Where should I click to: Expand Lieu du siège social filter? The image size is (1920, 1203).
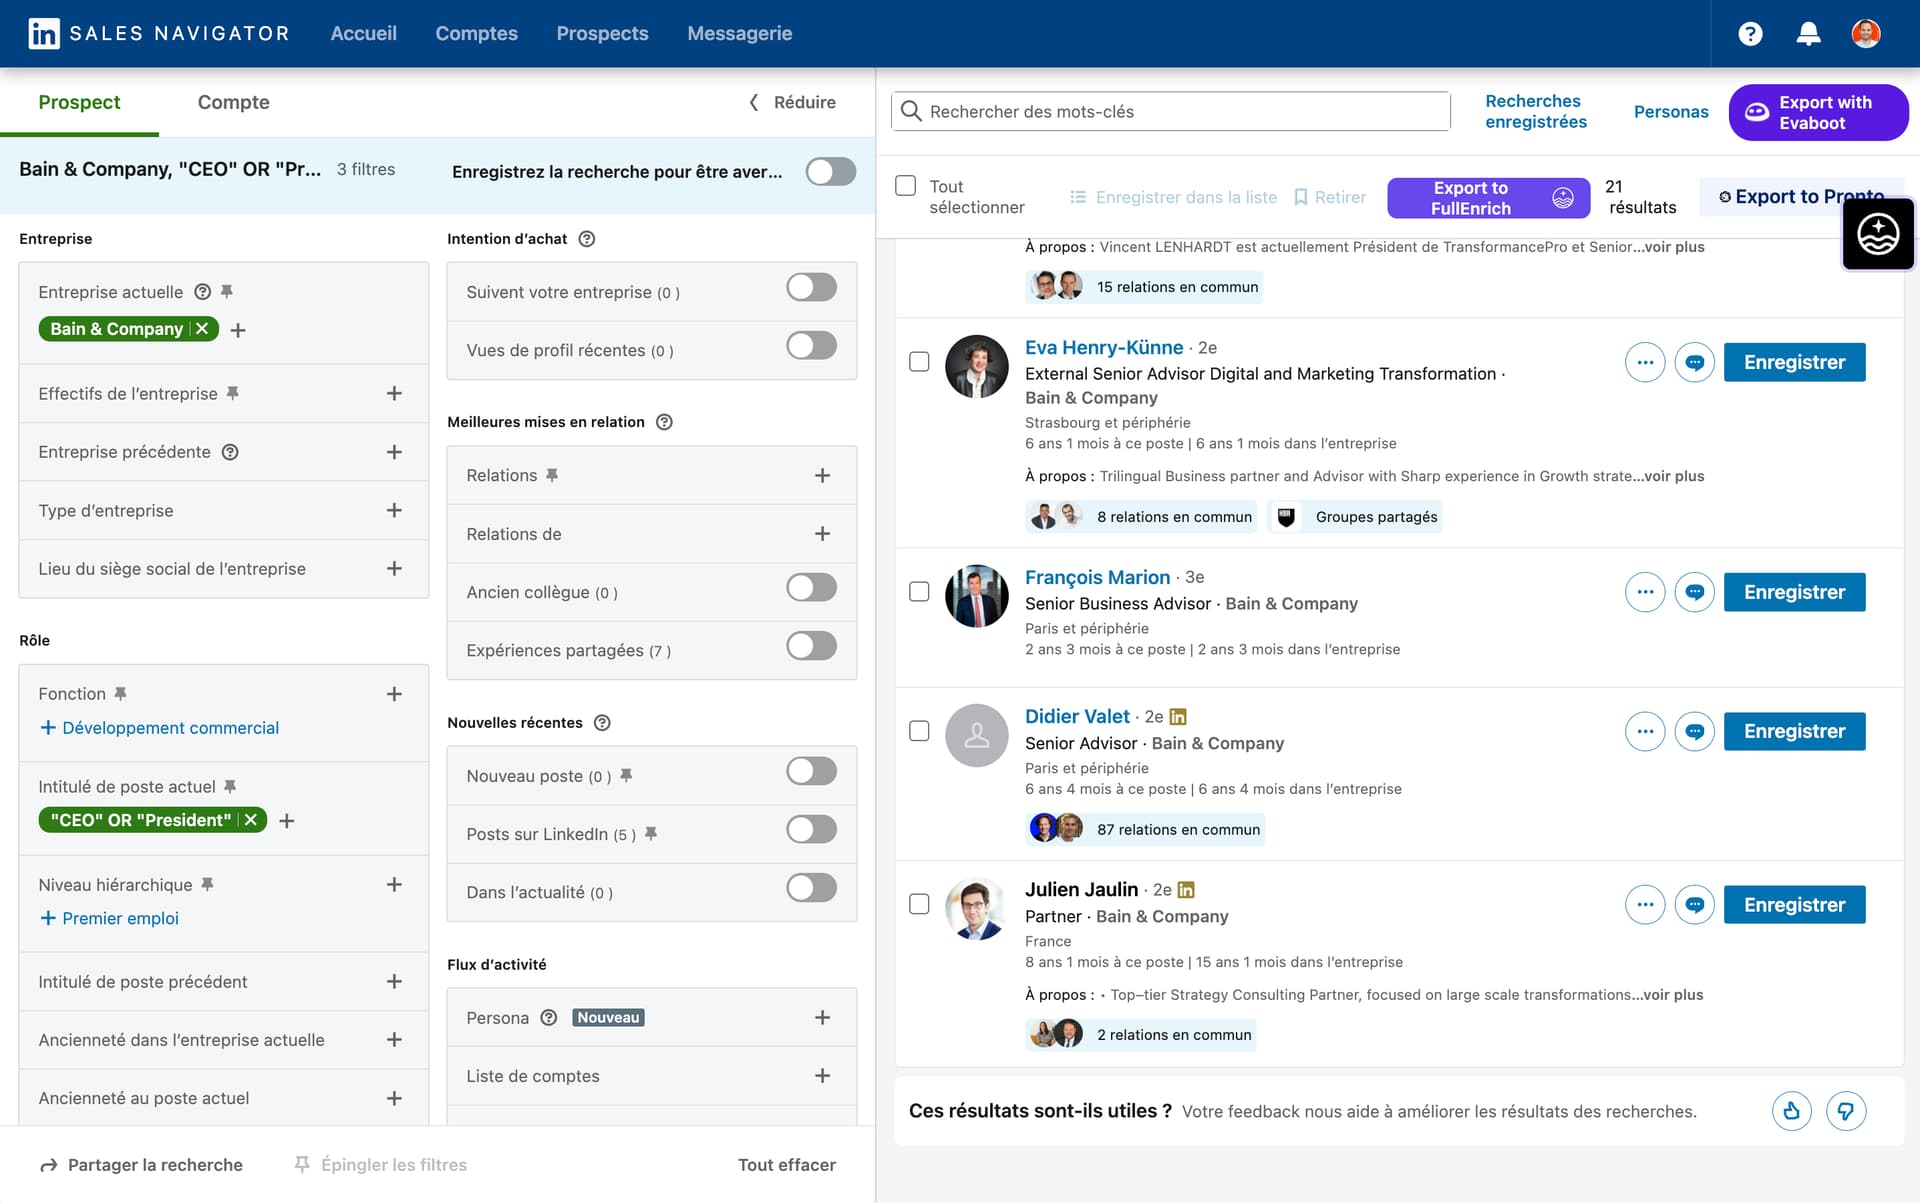[394, 568]
